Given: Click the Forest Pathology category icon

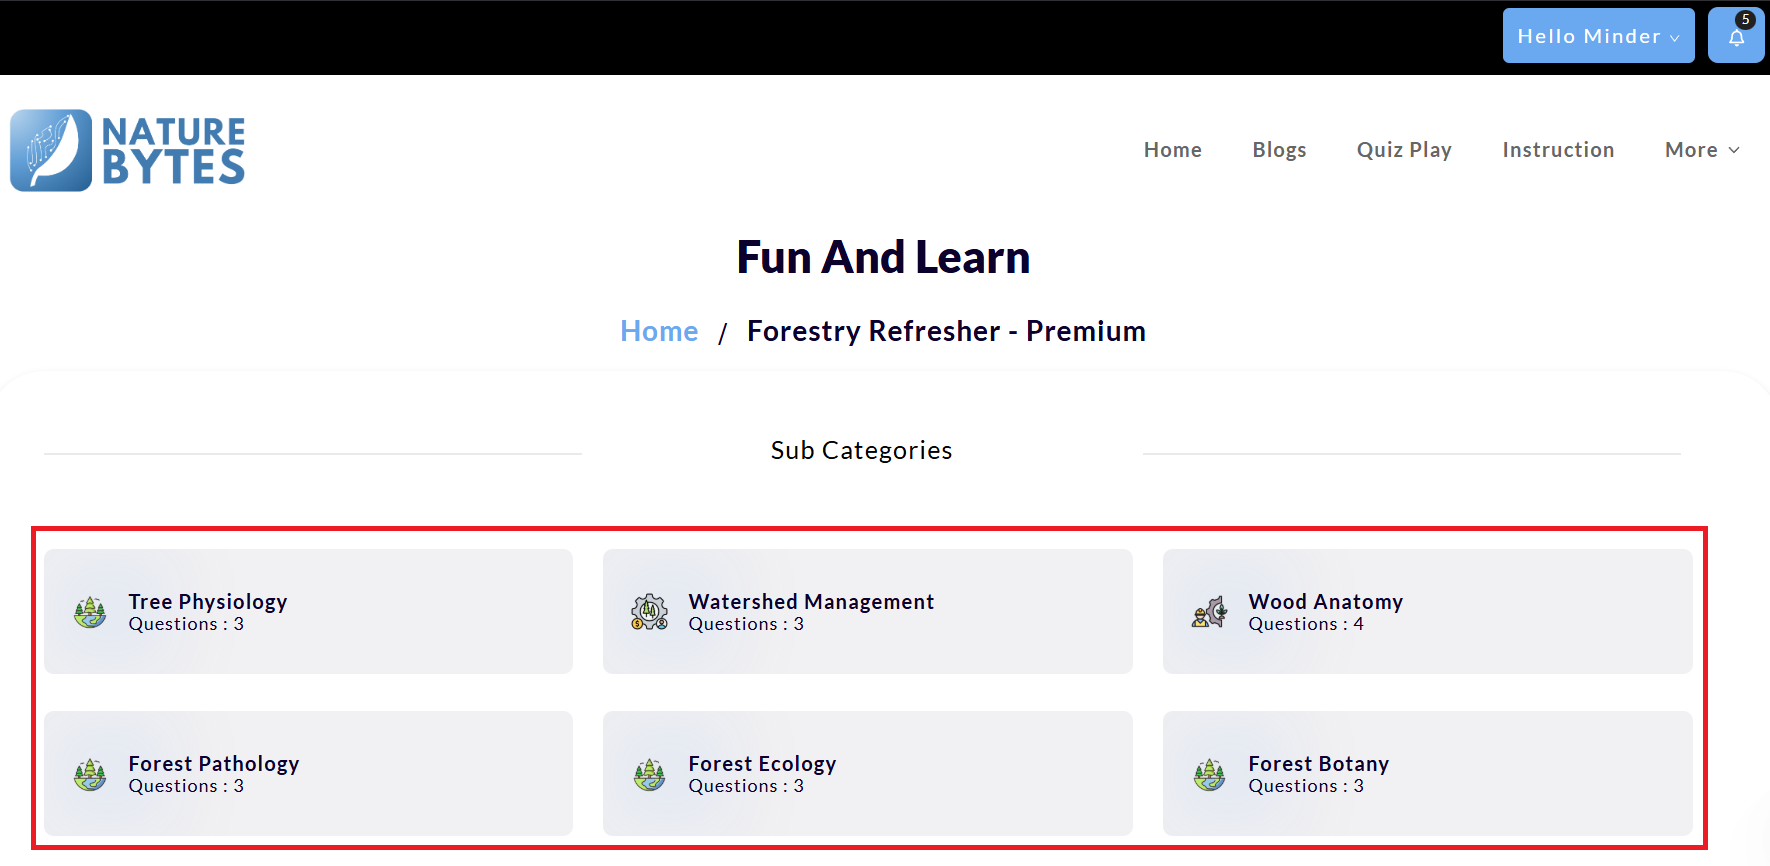Looking at the screenshot, I should point(90,773).
